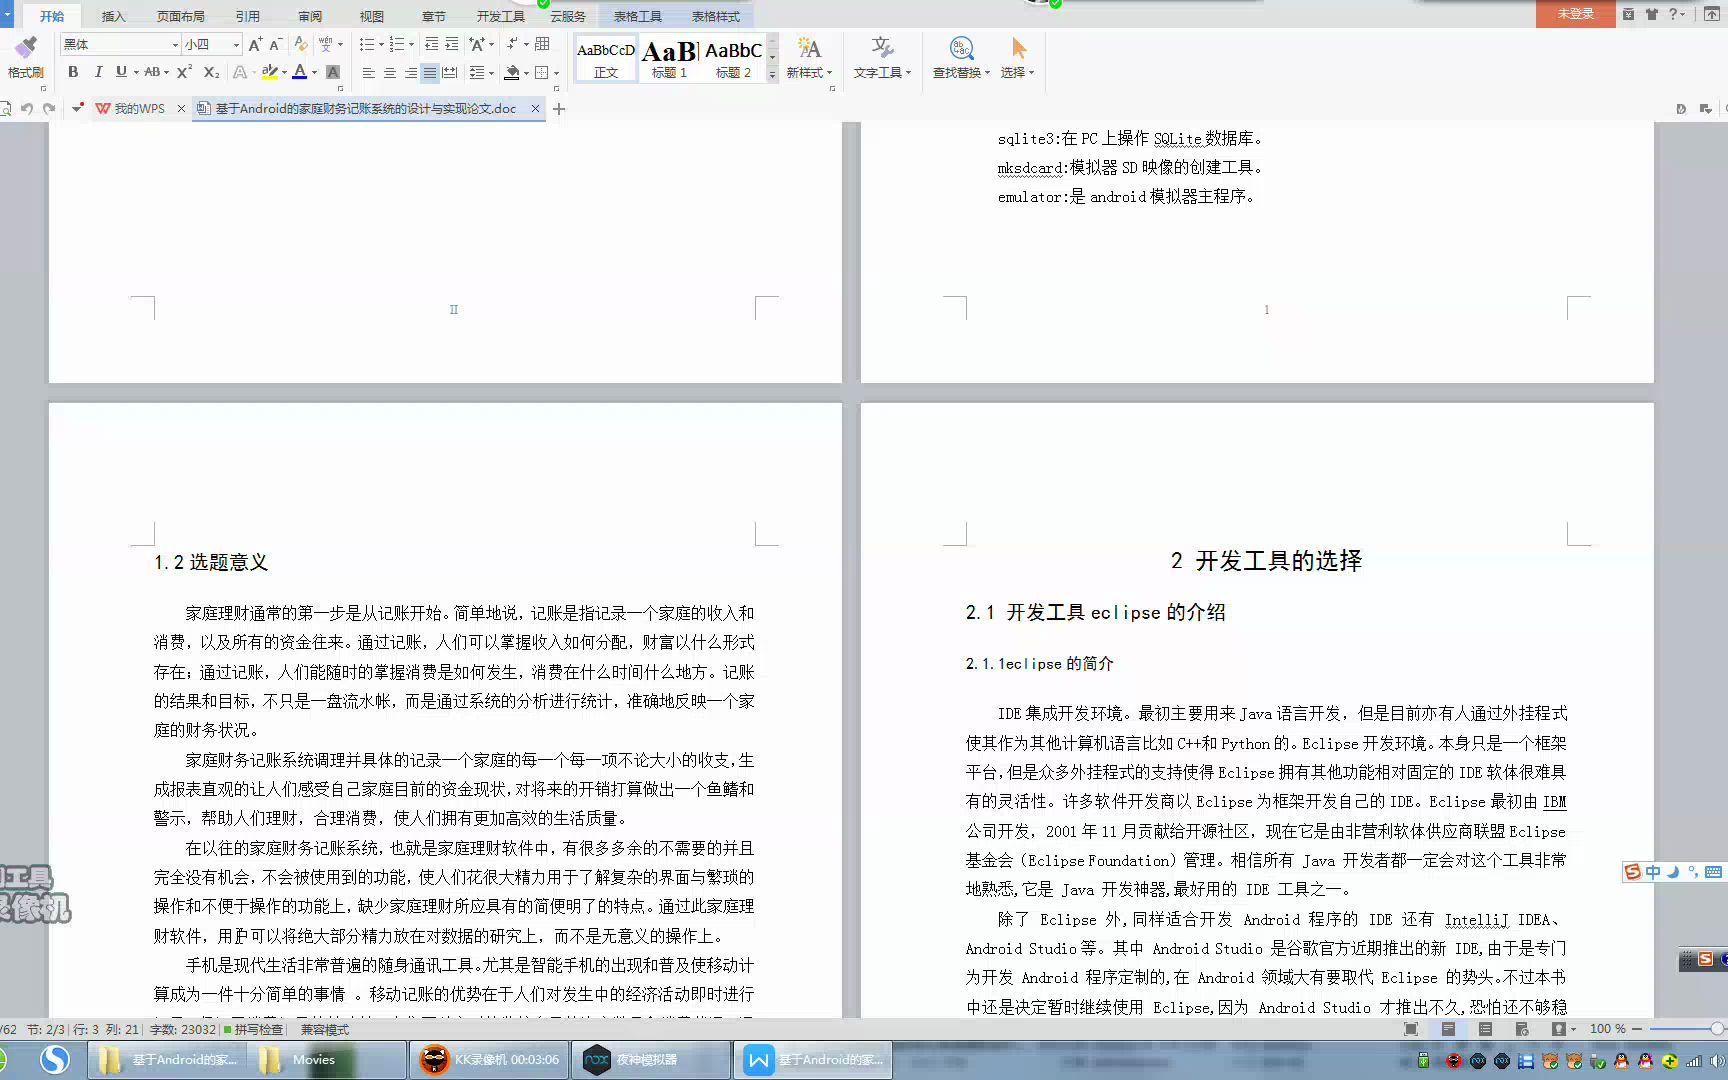Align text right
The height and width of the screenshot is (1080, 1728).
411,73
